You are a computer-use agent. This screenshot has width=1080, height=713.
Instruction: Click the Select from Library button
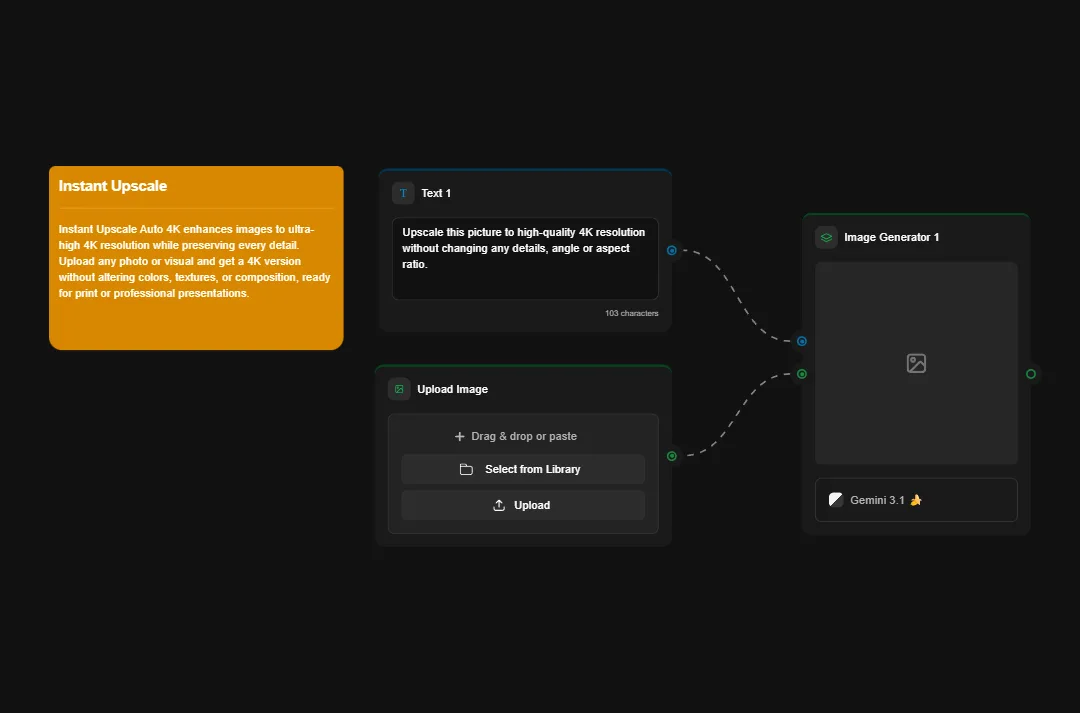click(x=523, y=469)
